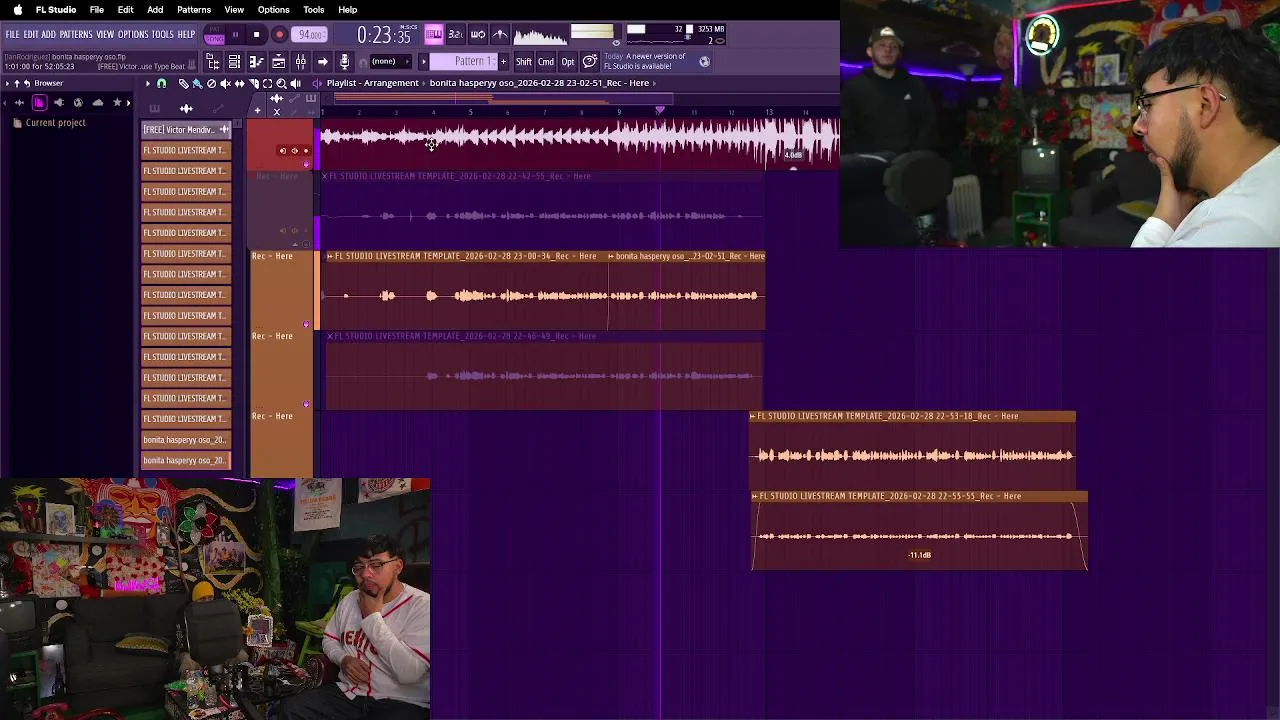
Task: Open the FILE menu in FL toolbar
Action: click(12, 34)
